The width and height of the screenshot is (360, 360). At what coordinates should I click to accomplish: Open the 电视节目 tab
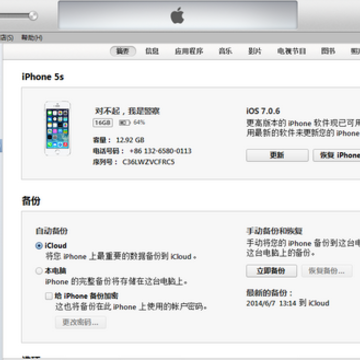click(x=291, y=51)
